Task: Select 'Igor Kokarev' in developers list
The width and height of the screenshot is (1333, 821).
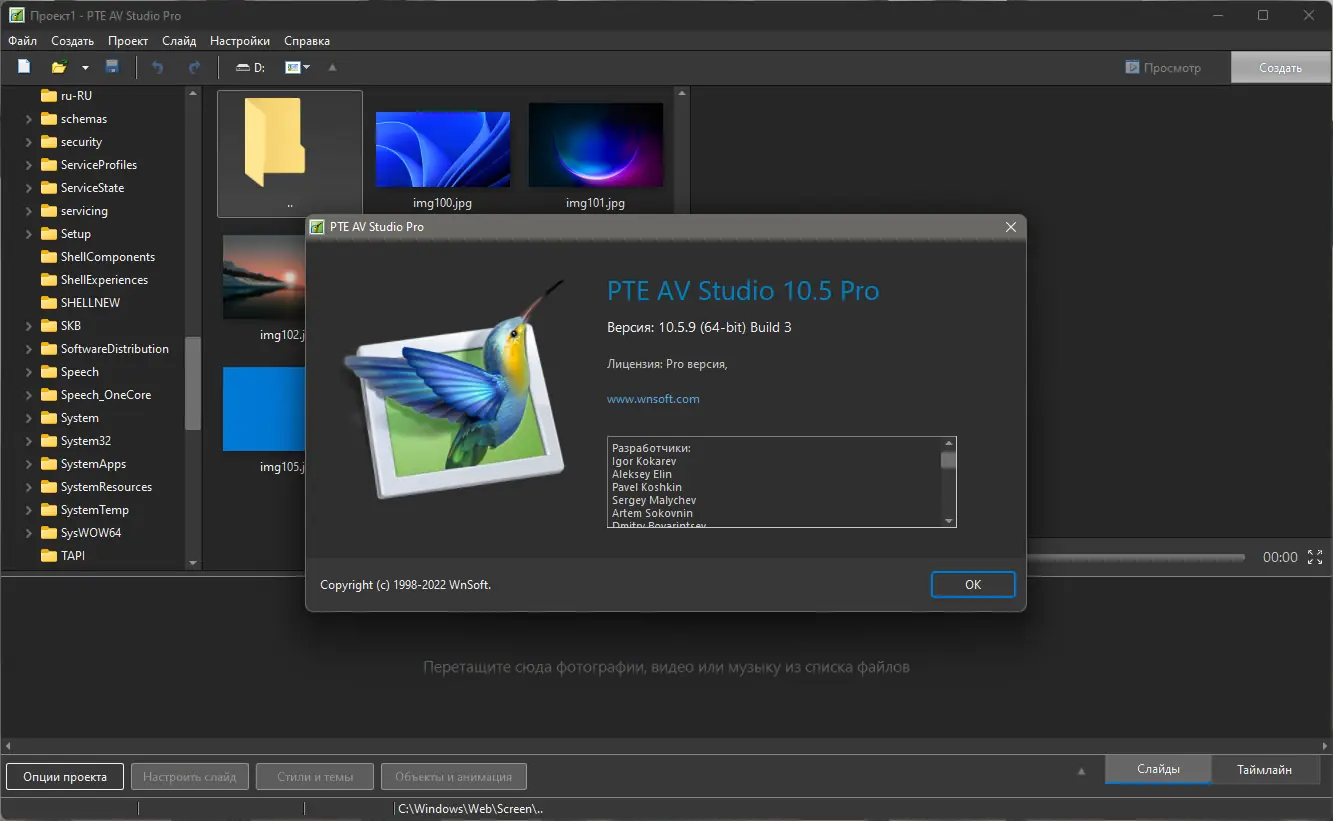Action: click(x=644, y=462)
